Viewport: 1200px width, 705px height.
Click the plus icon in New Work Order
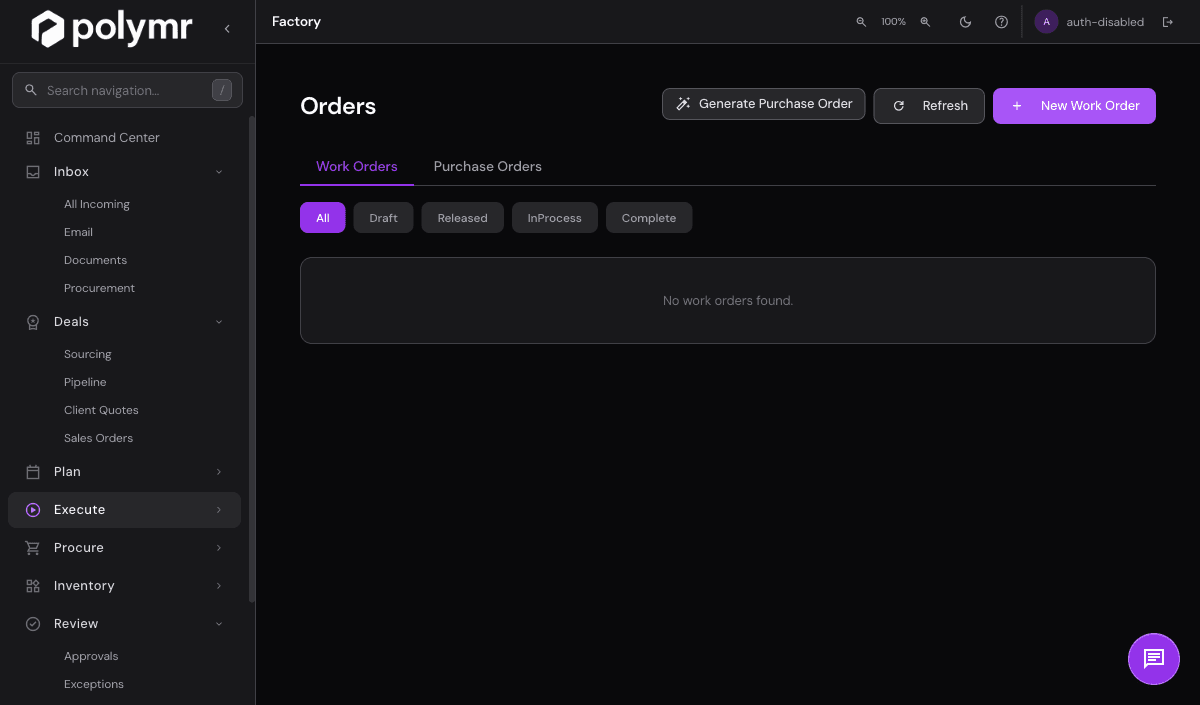point(1017,106)
